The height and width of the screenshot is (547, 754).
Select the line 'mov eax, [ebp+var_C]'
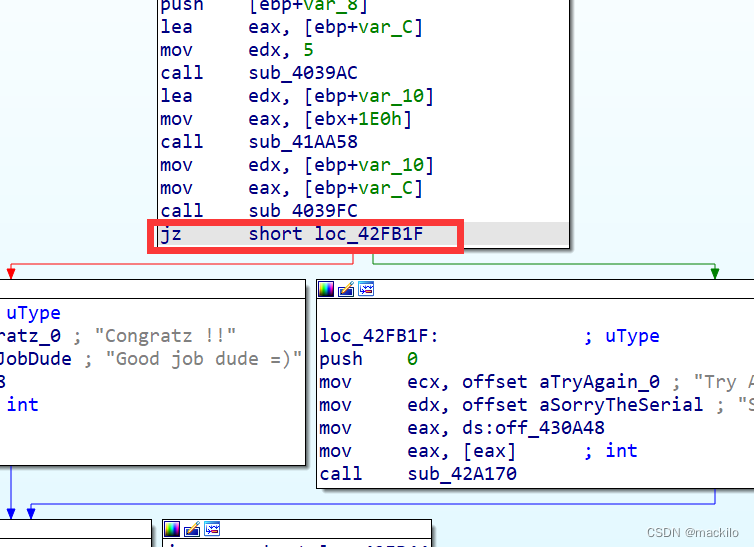pos(291,188)
